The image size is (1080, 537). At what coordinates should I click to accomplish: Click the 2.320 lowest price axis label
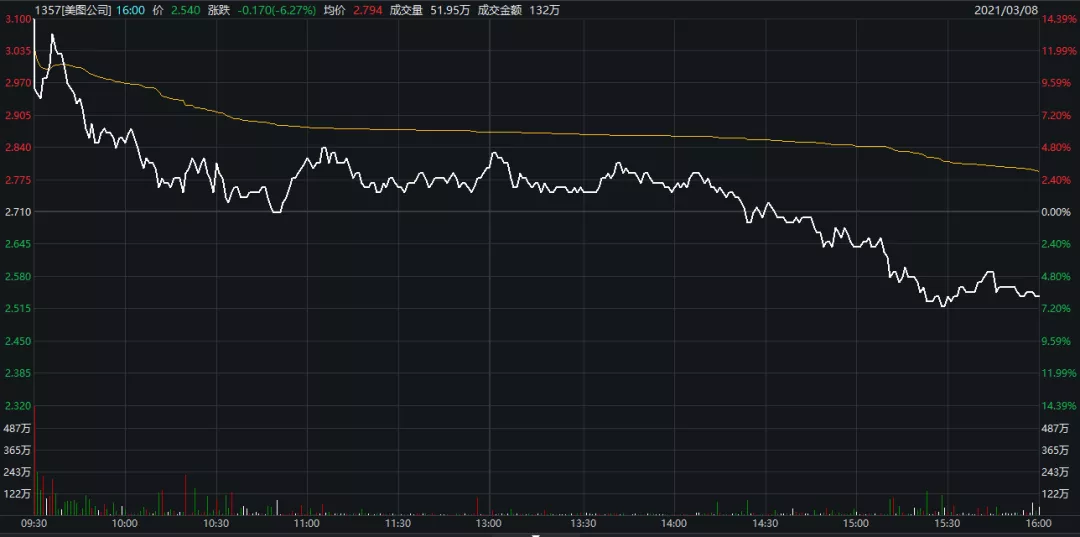(17, 406)
